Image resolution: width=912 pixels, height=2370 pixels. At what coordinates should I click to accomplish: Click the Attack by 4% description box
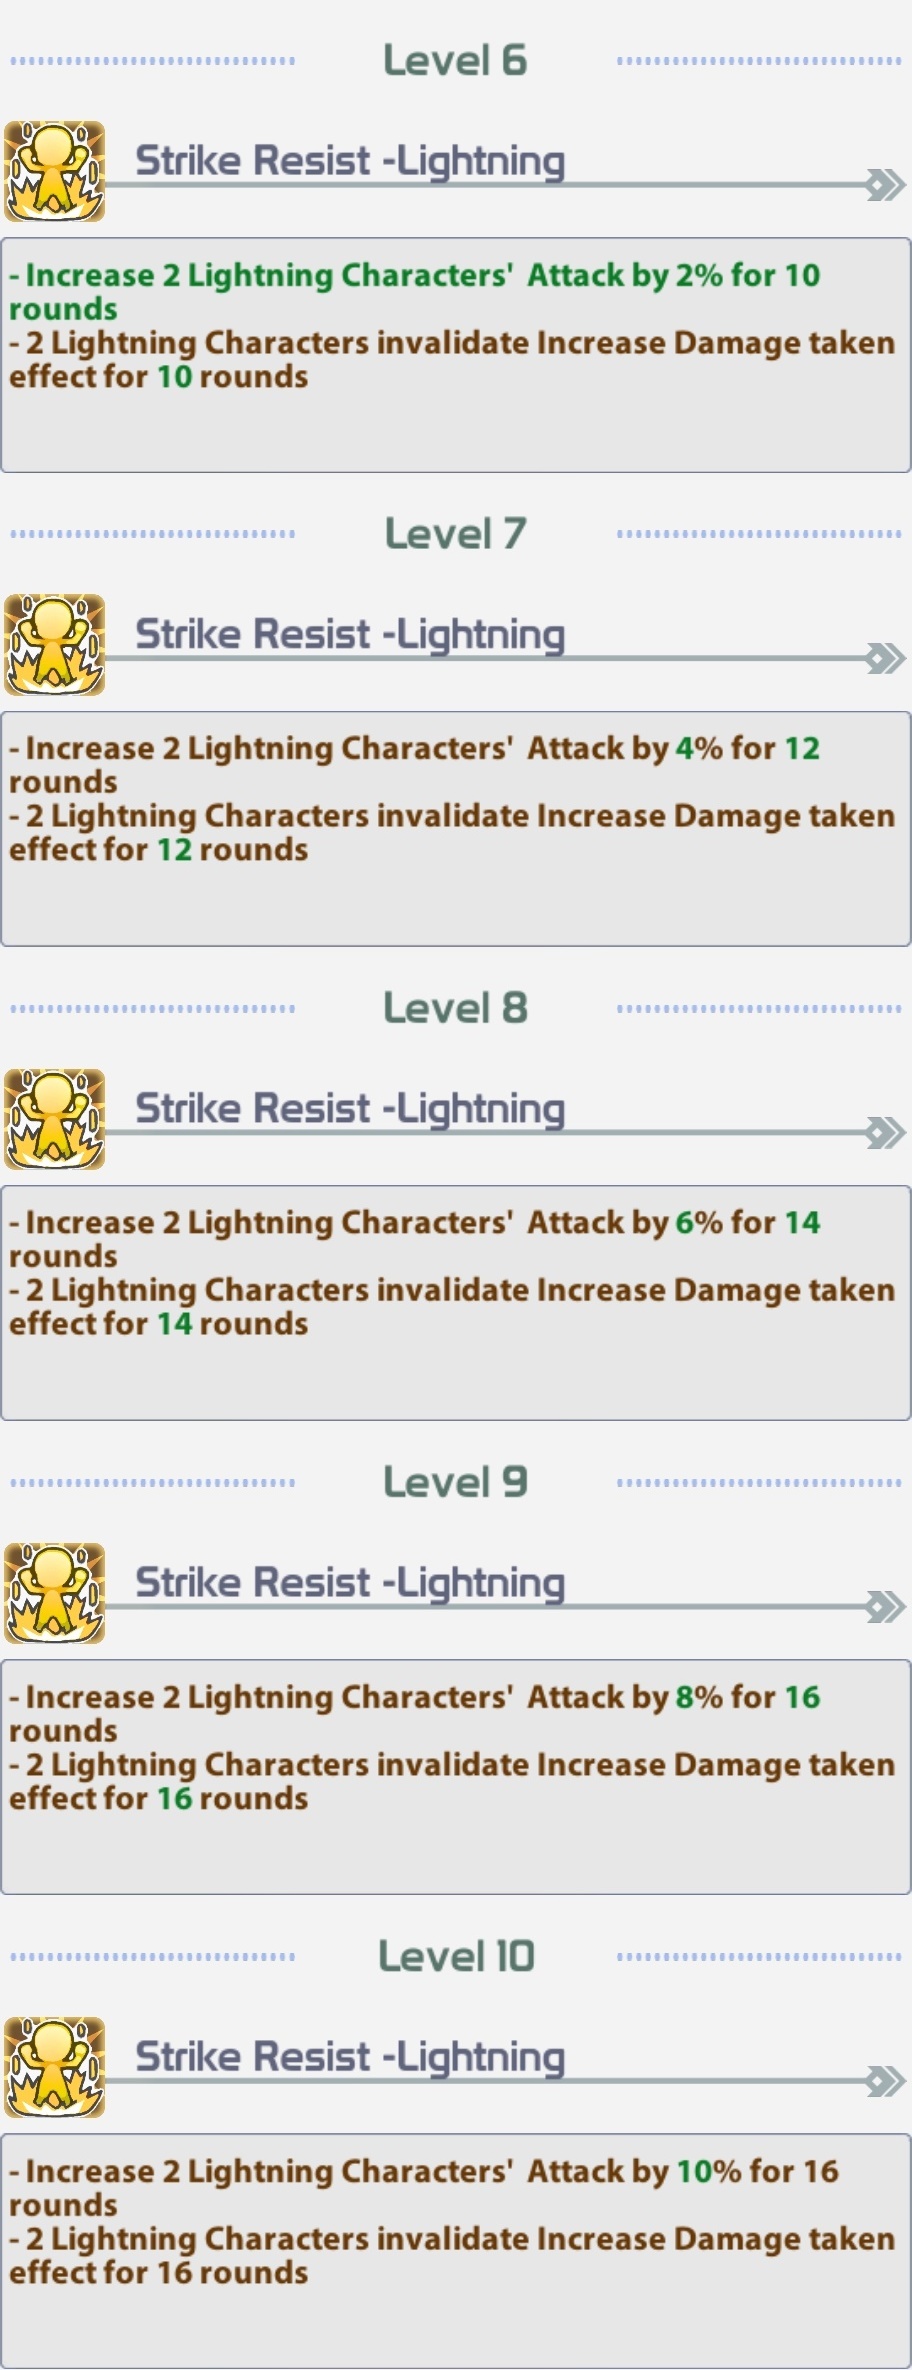(456, 829)
